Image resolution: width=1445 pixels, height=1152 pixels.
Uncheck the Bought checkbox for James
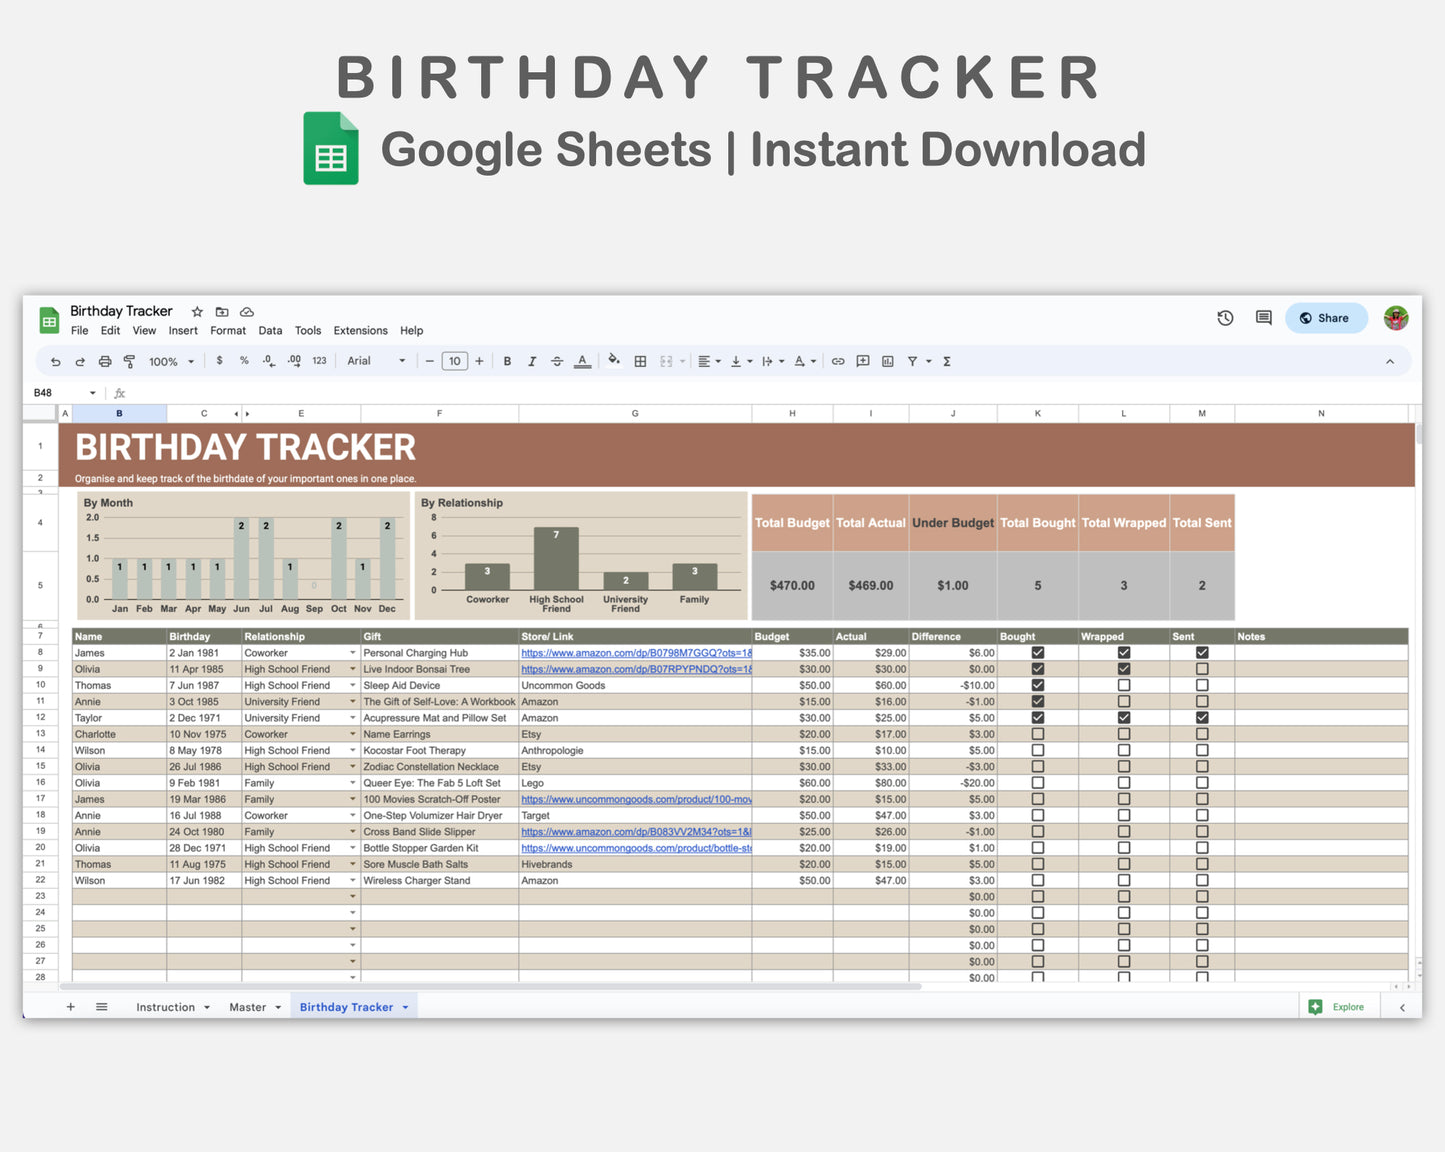[1037, 652]
